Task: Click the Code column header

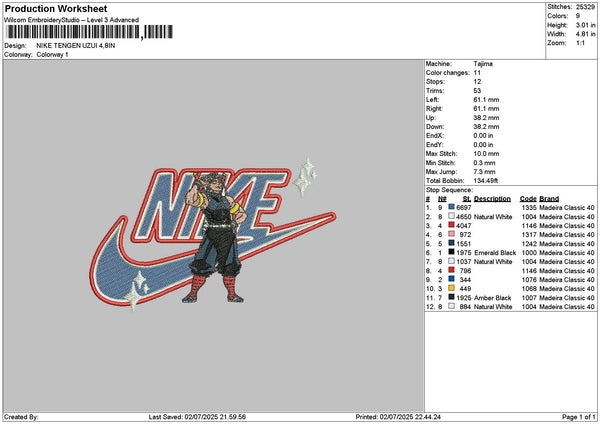Action: 528,199
